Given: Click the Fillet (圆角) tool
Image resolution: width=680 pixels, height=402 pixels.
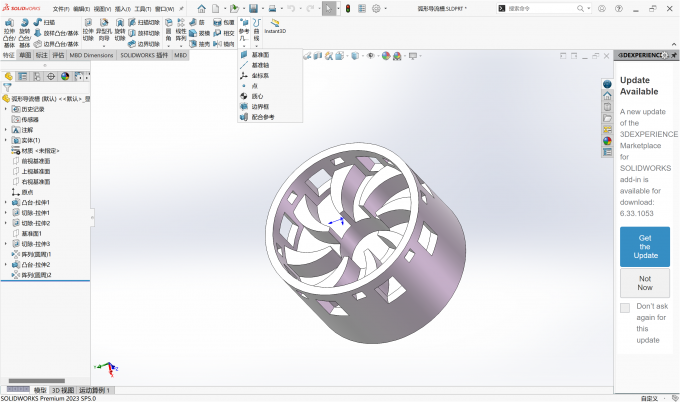Looking at the screenshot, I should 168,31.
